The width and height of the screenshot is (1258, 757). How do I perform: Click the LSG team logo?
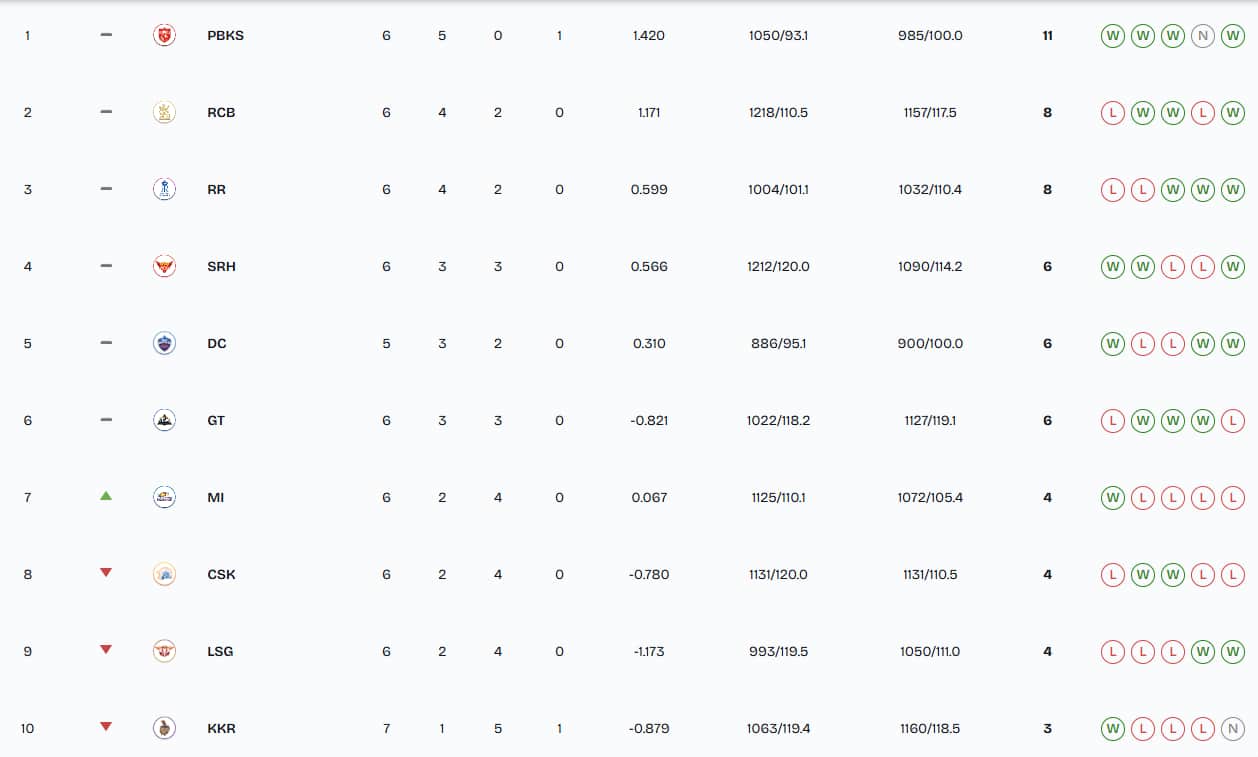point(164,651)
